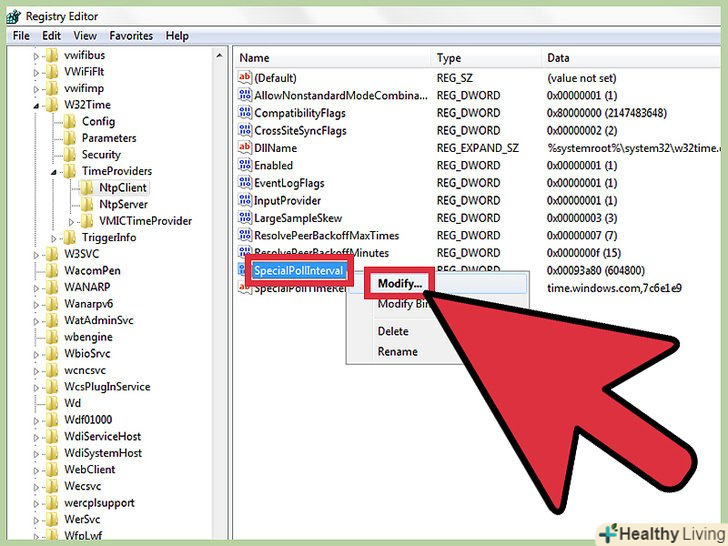
Task: Click the LargeSampleSkew DWORD icon
Action: (x=245, y=217)
